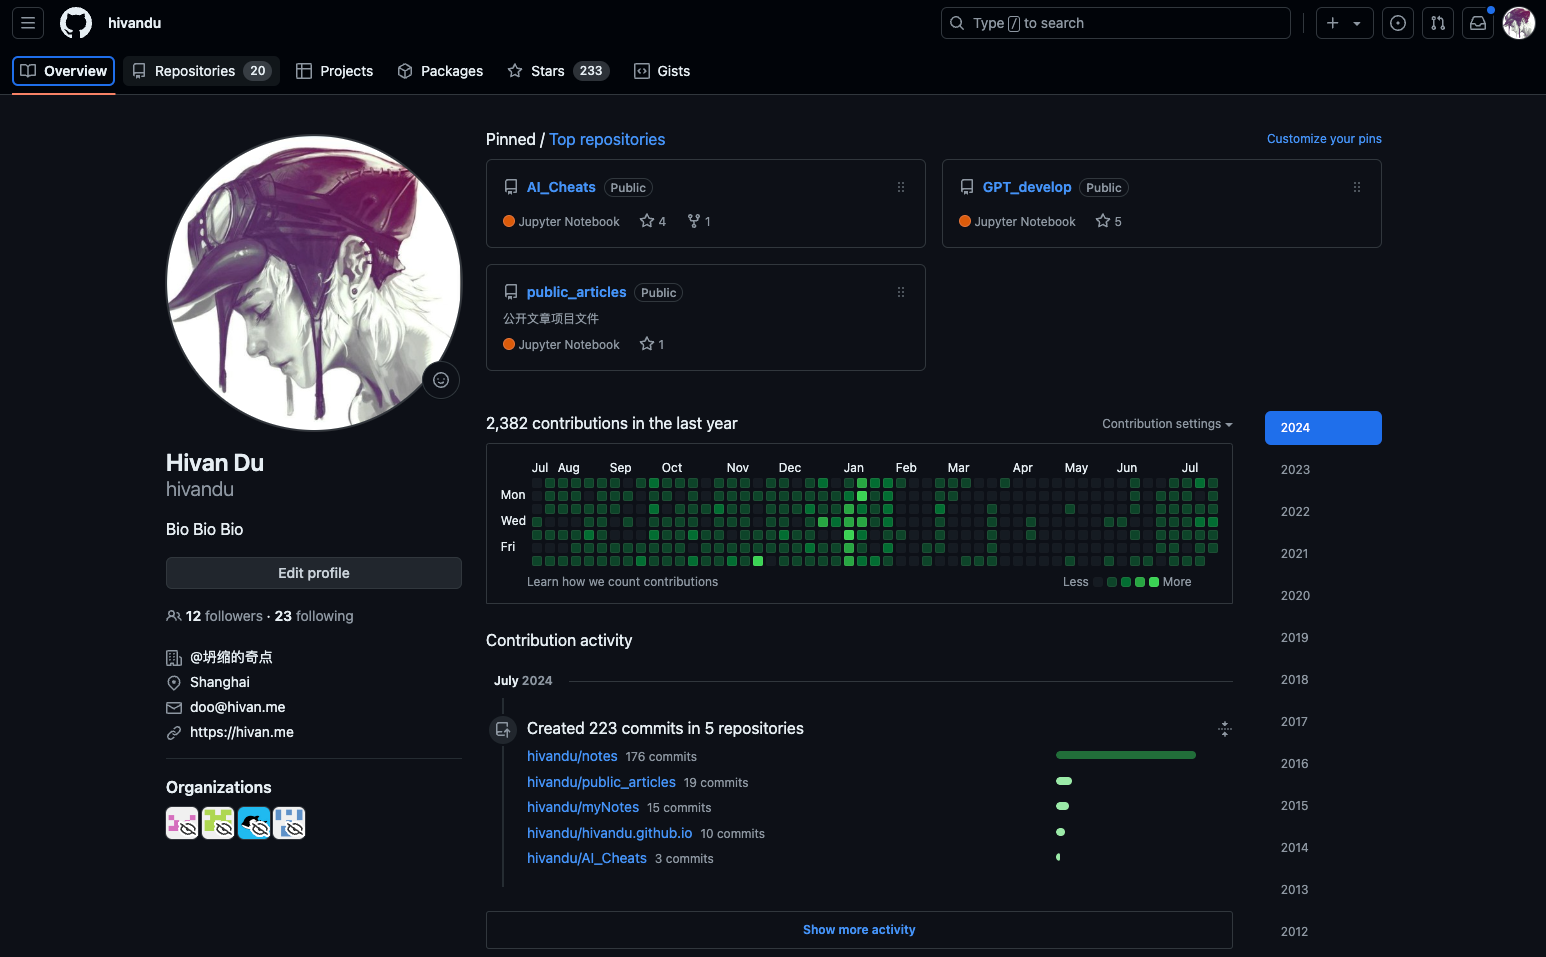
Task: Open hivandu/myNotes repository link
Action: (x=583, y=807)
